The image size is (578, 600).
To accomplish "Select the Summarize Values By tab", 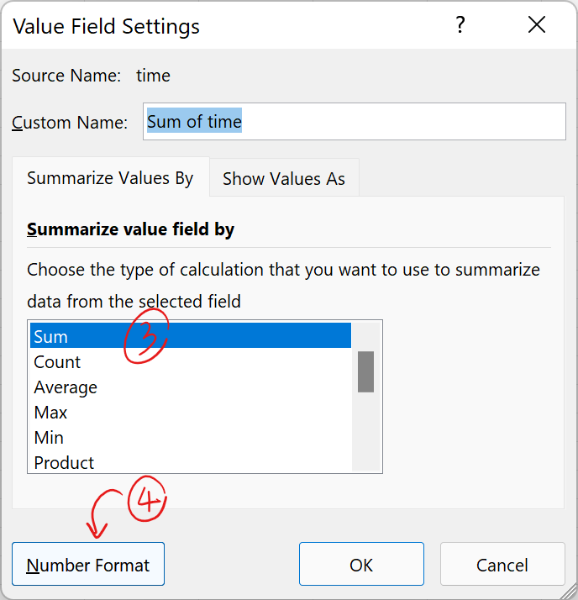I will [x=111, y=178].
